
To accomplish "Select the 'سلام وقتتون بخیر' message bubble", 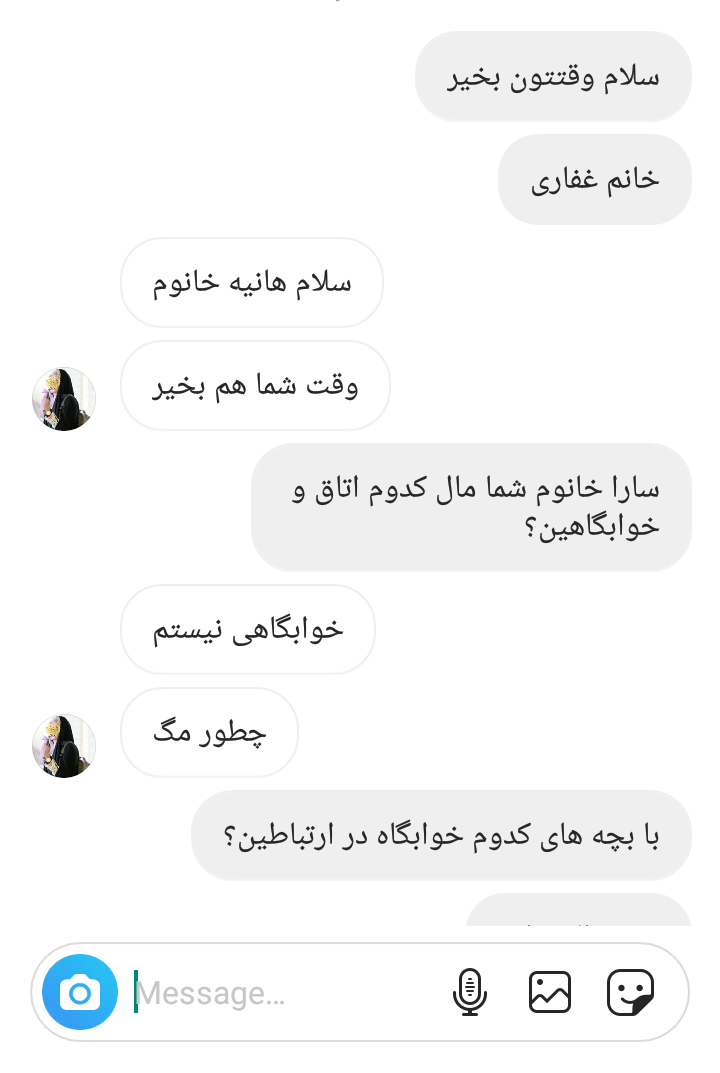I will click(x=553, y=77).
